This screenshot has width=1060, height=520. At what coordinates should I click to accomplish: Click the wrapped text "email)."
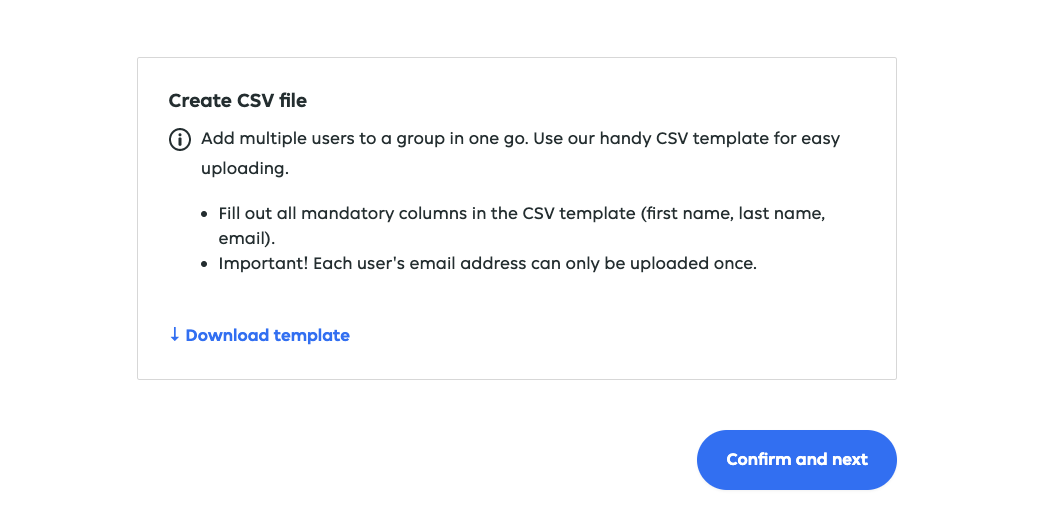tap(247, 239)
